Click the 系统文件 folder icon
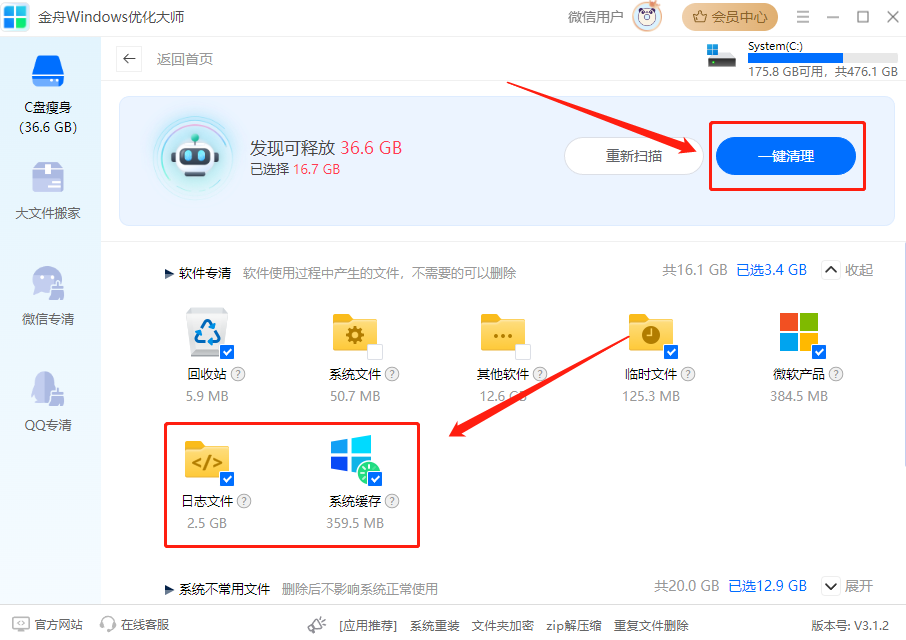 [355, 333]
